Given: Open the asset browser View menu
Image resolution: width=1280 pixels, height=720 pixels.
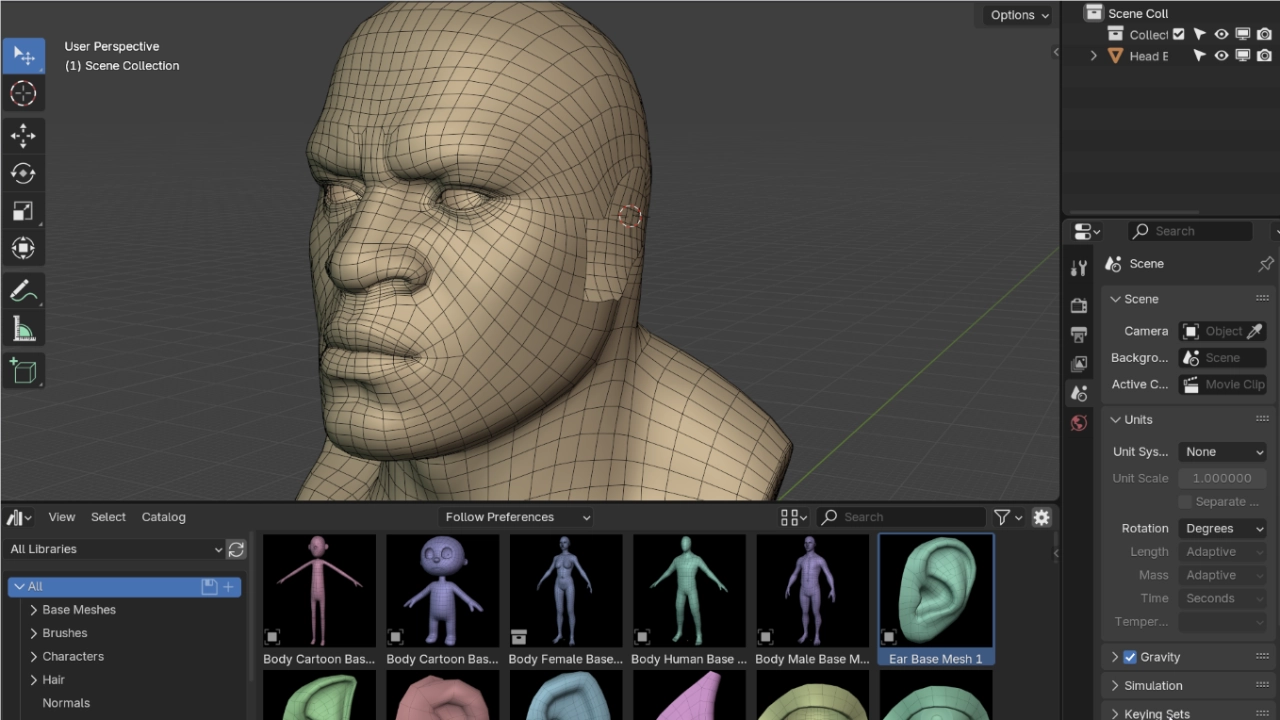Looking at the screenshot, I should 62,517.
